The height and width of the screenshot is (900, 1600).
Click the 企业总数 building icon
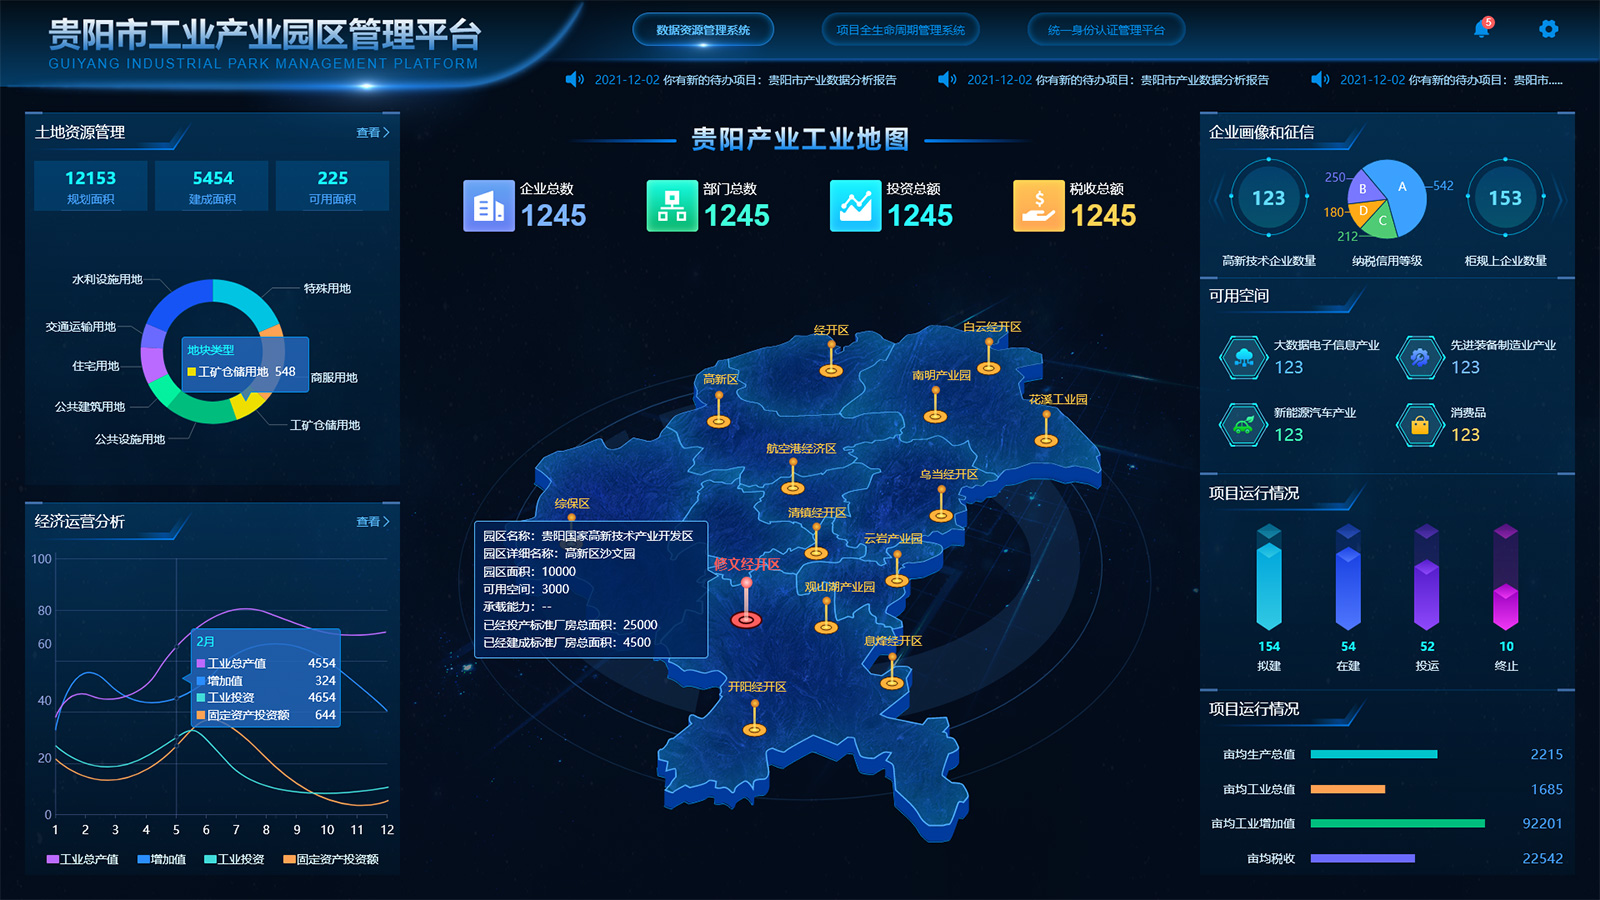coord(488,206)
